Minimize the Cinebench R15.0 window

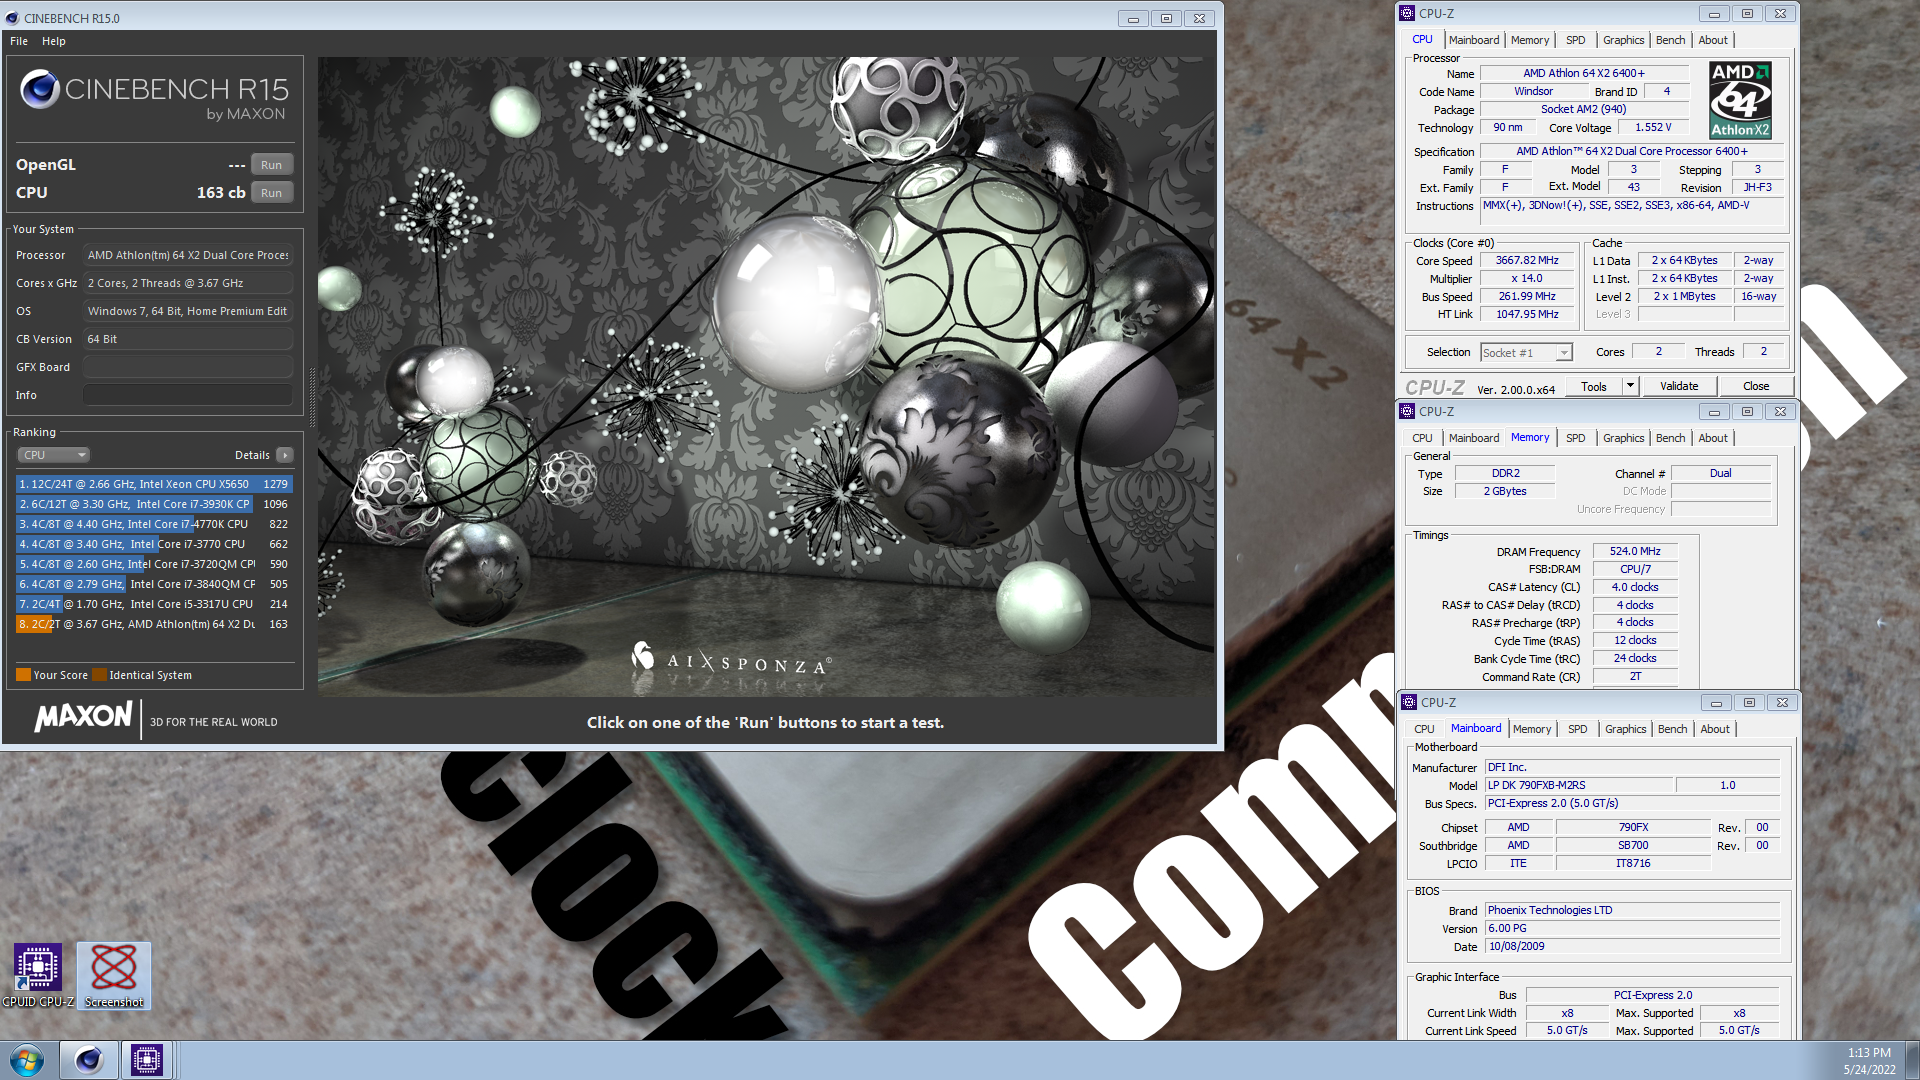point(1133,18)
